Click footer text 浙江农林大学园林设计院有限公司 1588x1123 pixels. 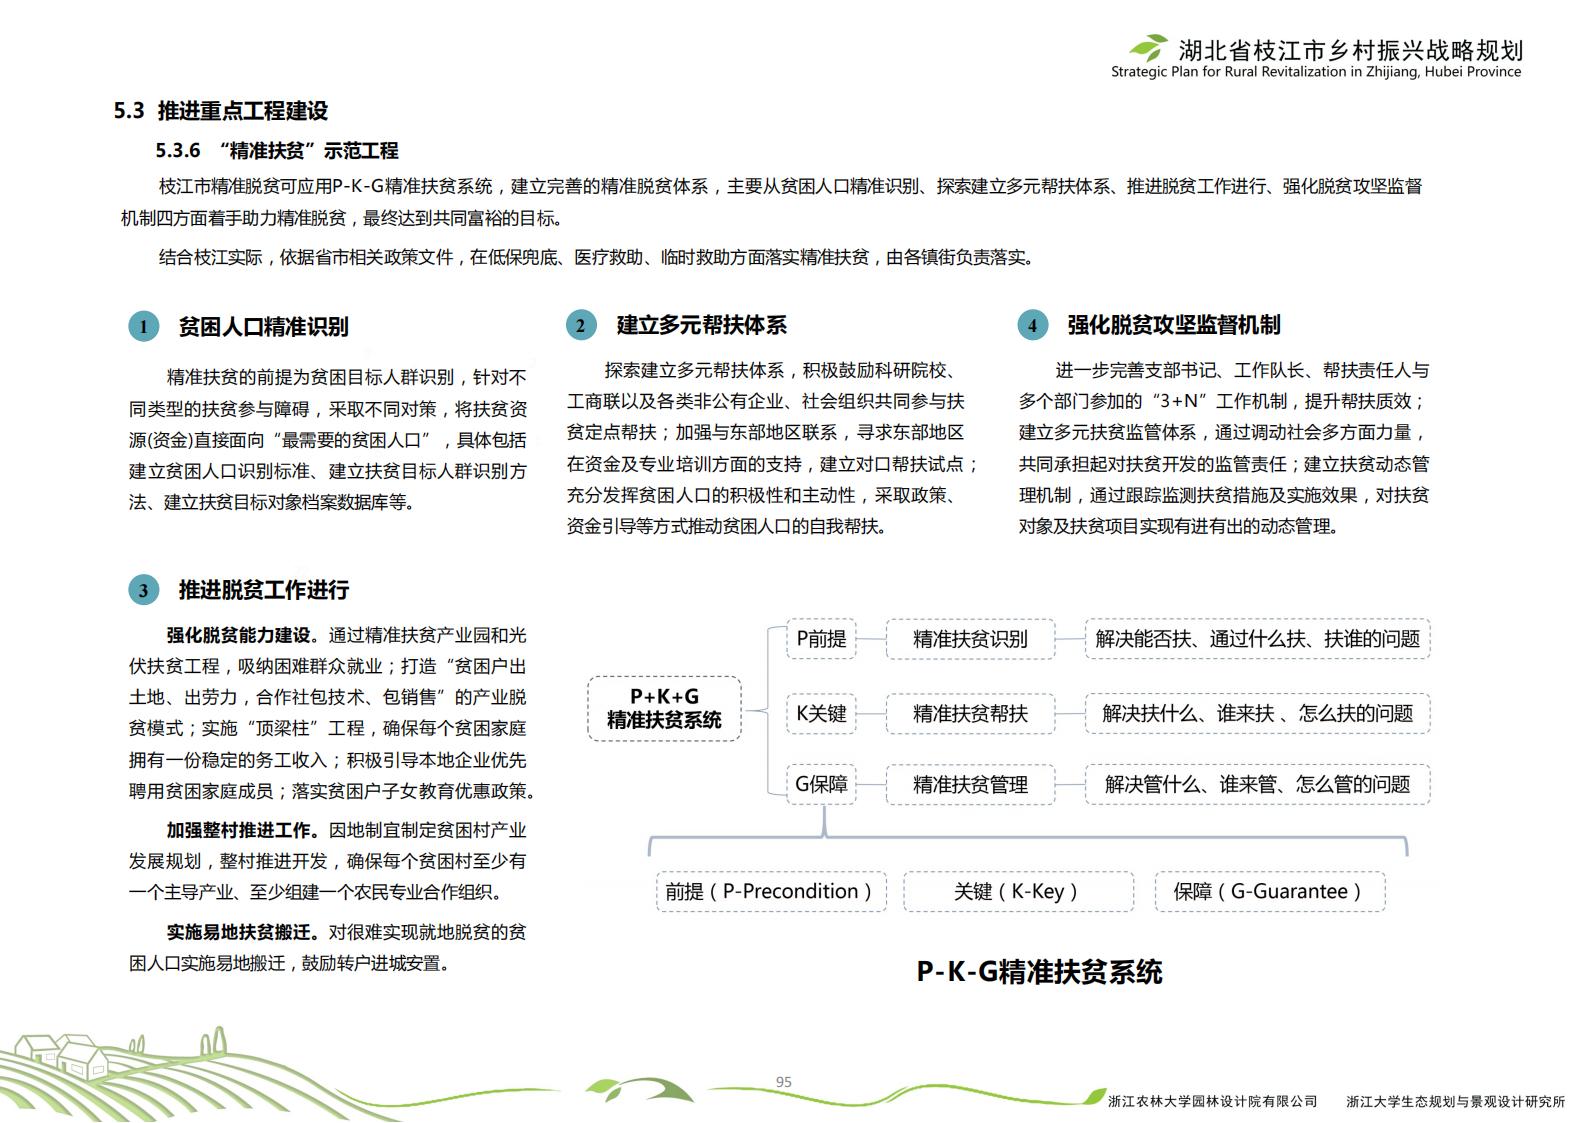pyautogui.click(x=1212, y=1101)
